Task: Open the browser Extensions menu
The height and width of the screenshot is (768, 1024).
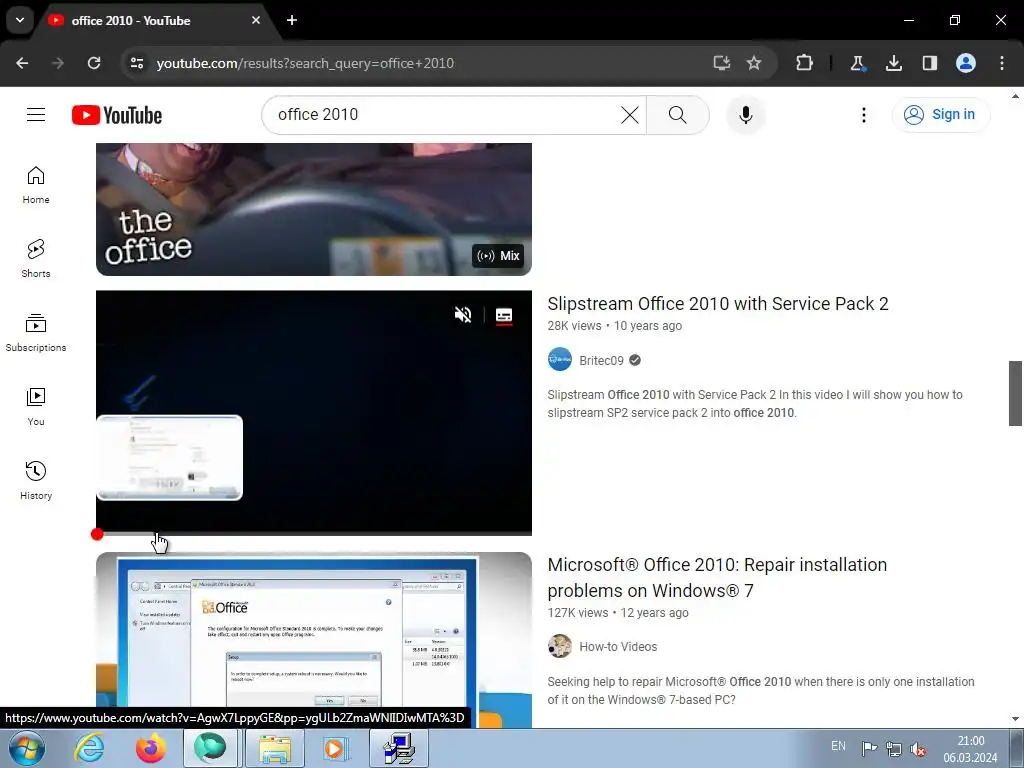Action: (805, 63)
